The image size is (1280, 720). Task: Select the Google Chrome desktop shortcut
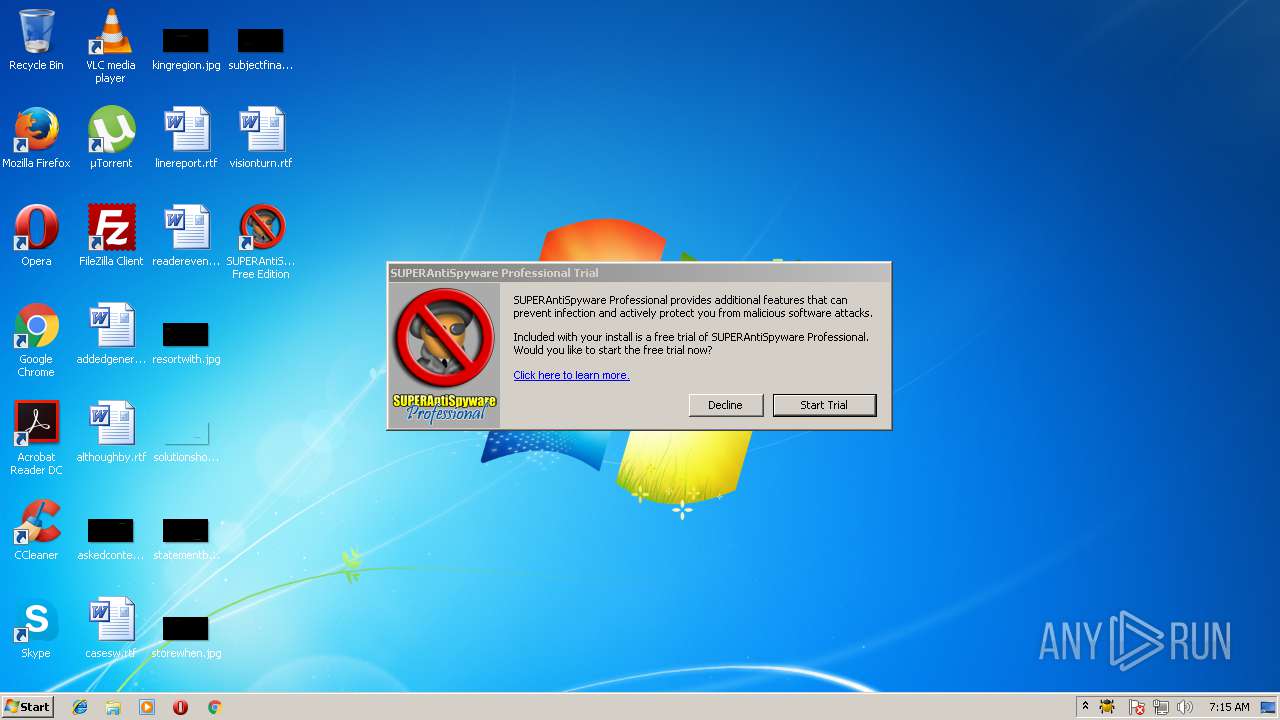[36, 340]
